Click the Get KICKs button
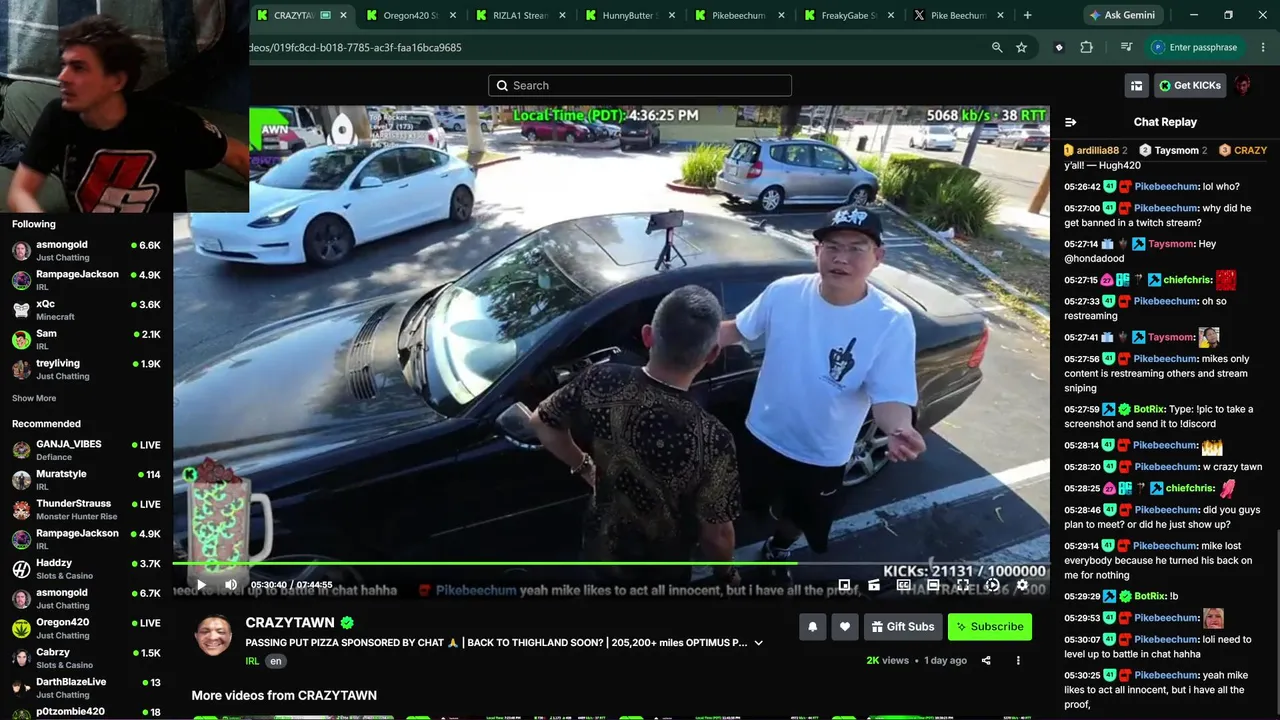The width and height of the screenshot is (1280, 720). 1190,86
